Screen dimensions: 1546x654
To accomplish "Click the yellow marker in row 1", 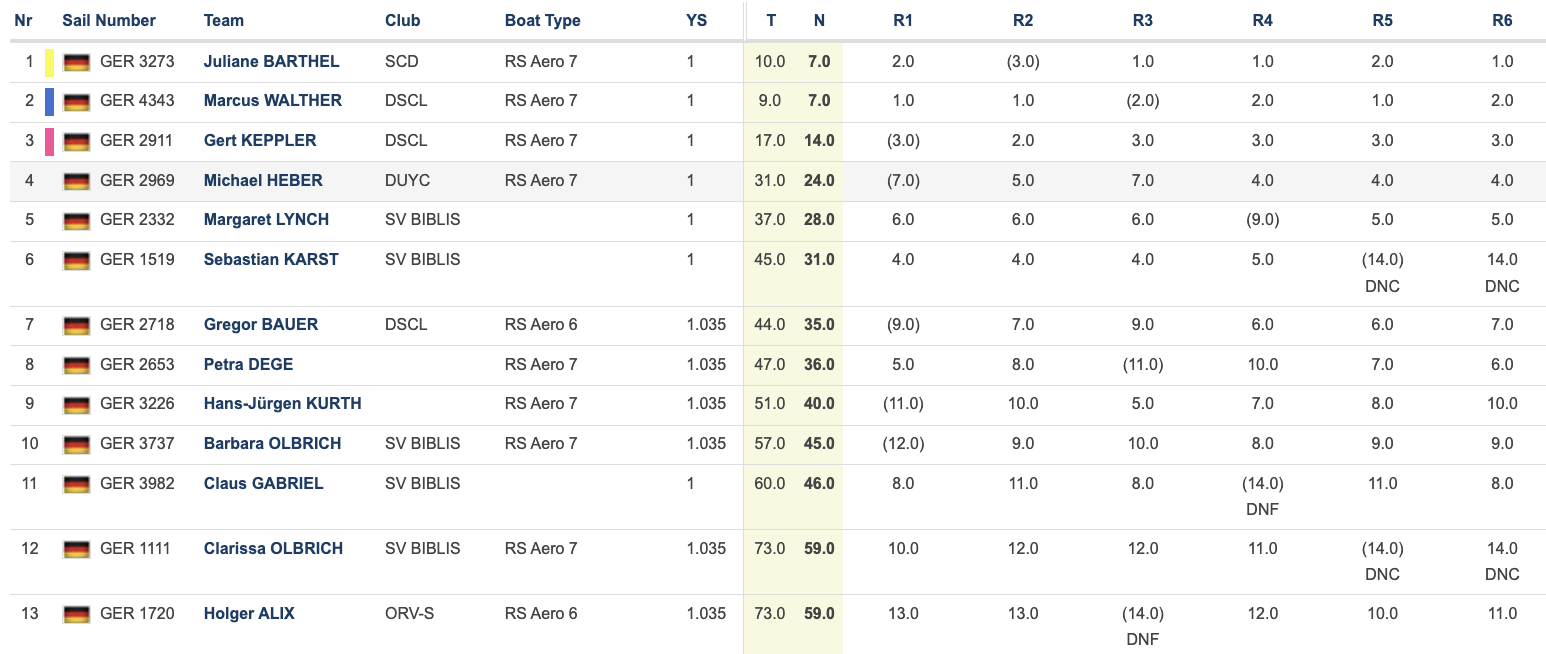I will [x=49, y=62].
